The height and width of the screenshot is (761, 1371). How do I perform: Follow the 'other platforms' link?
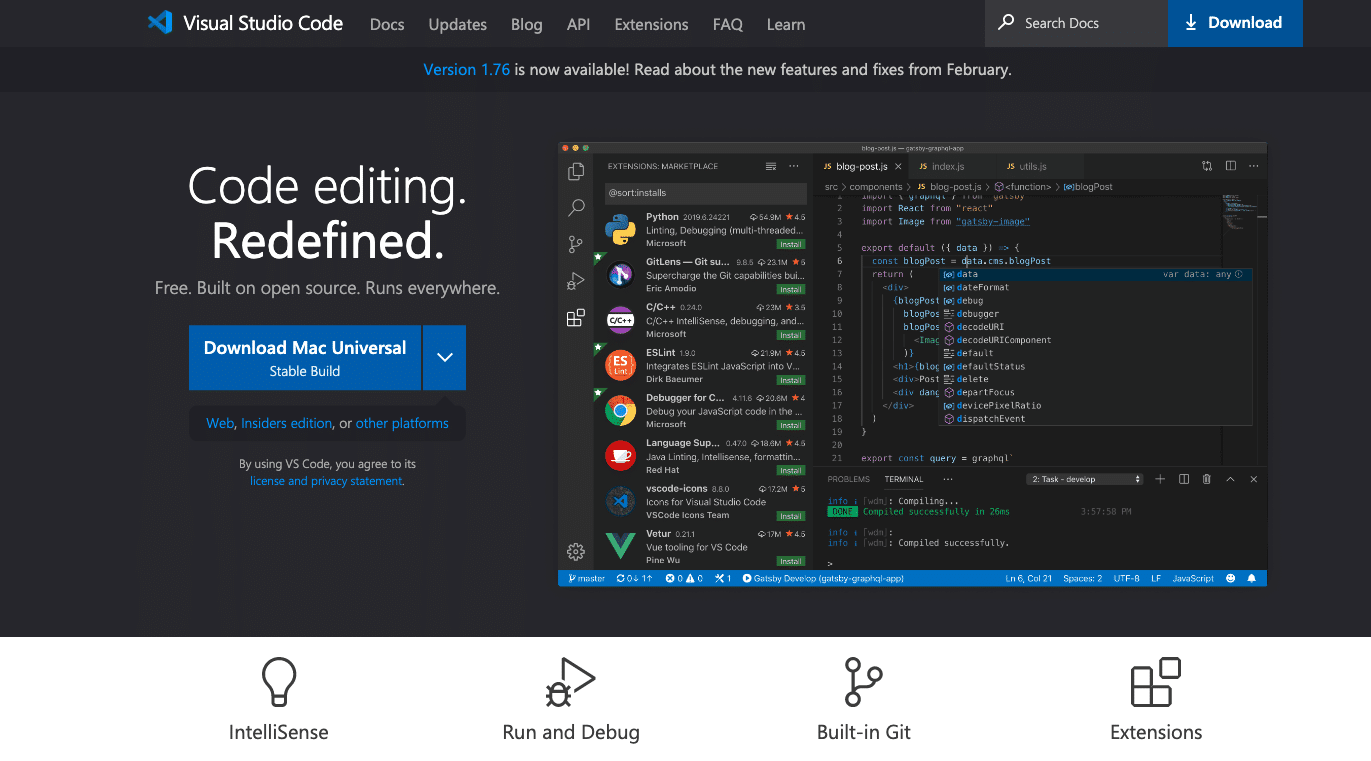click(x=402, y=423)
